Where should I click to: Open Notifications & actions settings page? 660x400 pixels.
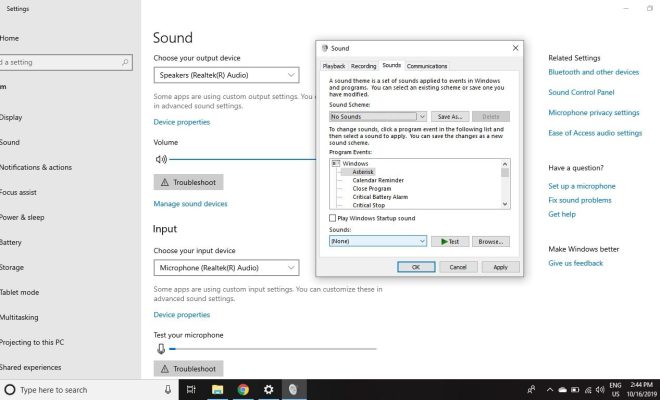(36, 167)
